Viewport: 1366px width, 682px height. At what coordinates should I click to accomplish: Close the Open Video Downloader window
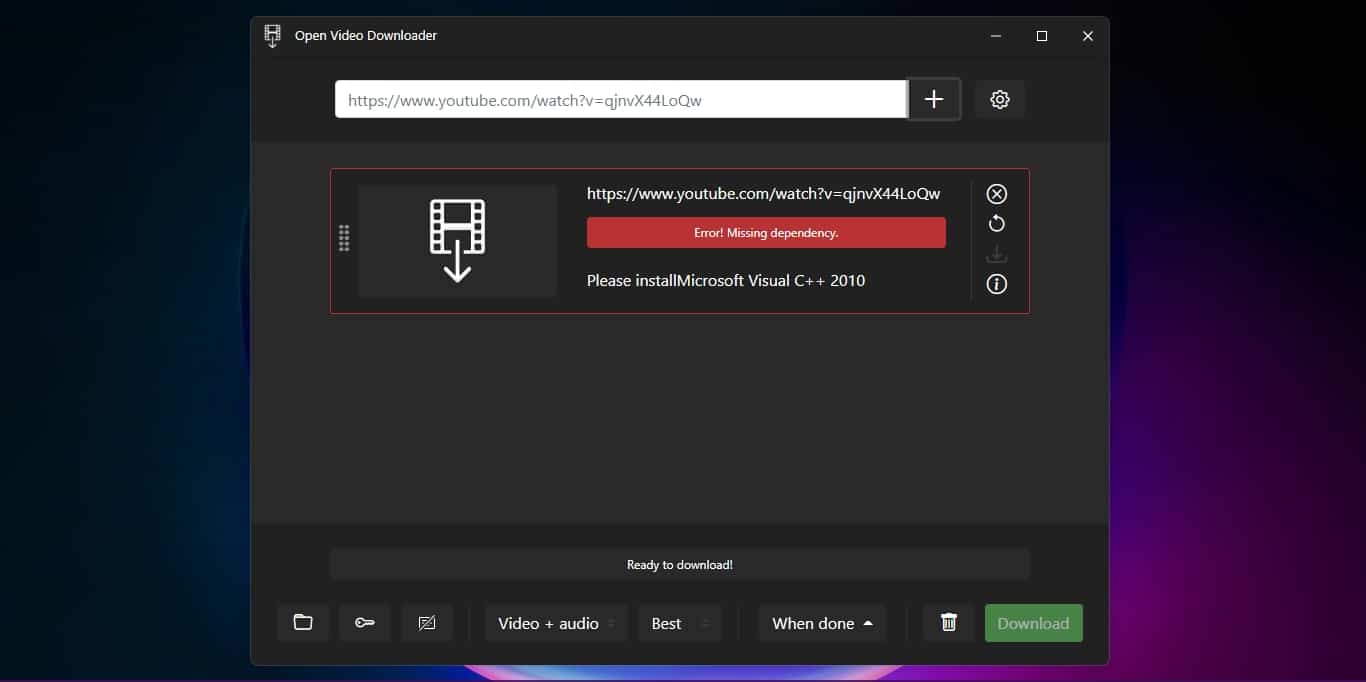pos(1088,36)
